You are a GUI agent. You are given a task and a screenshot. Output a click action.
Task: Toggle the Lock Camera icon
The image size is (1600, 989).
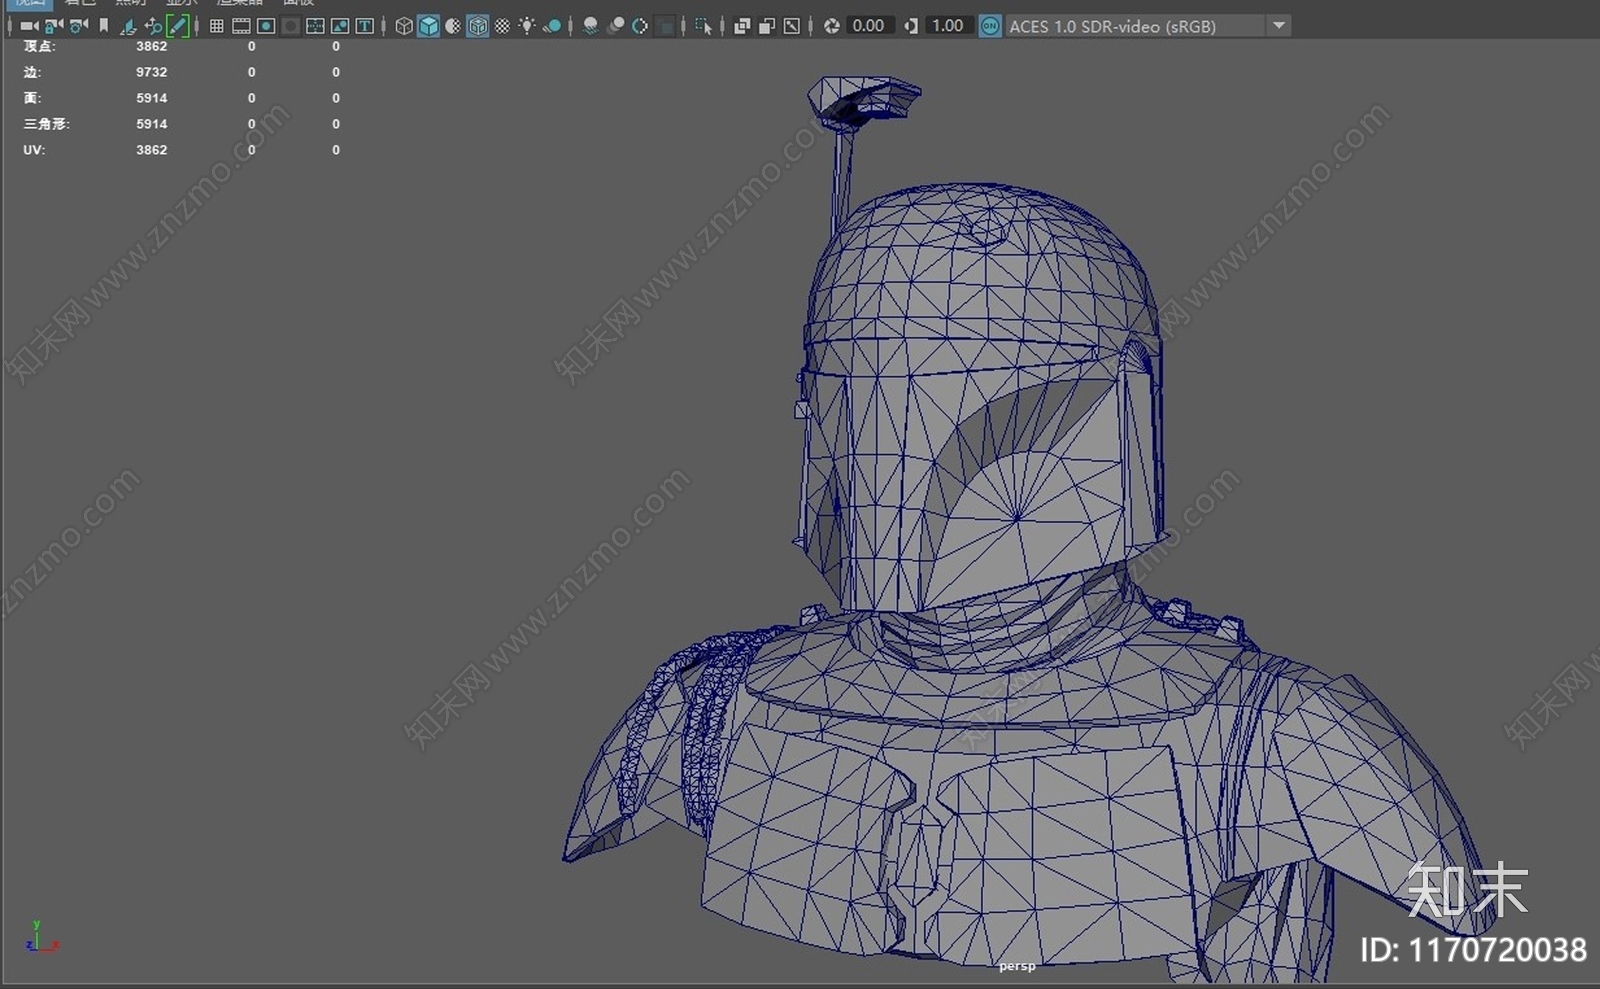tap(54, 26)
